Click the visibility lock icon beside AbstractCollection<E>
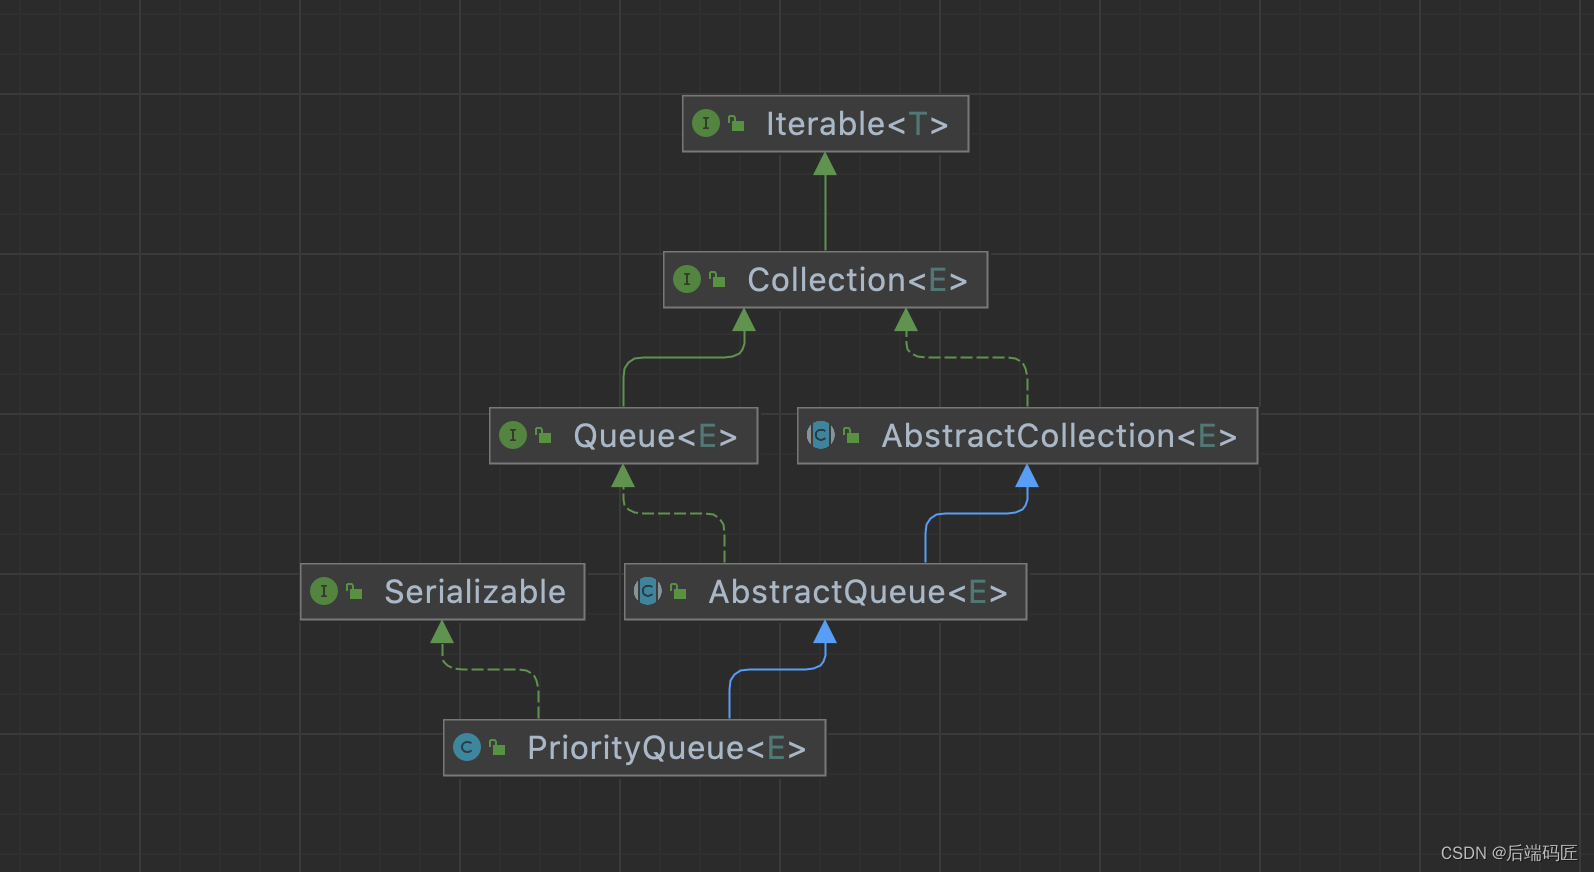This screenshot has height=872, width=1594. pyautogui.click(x=852, y=435)
